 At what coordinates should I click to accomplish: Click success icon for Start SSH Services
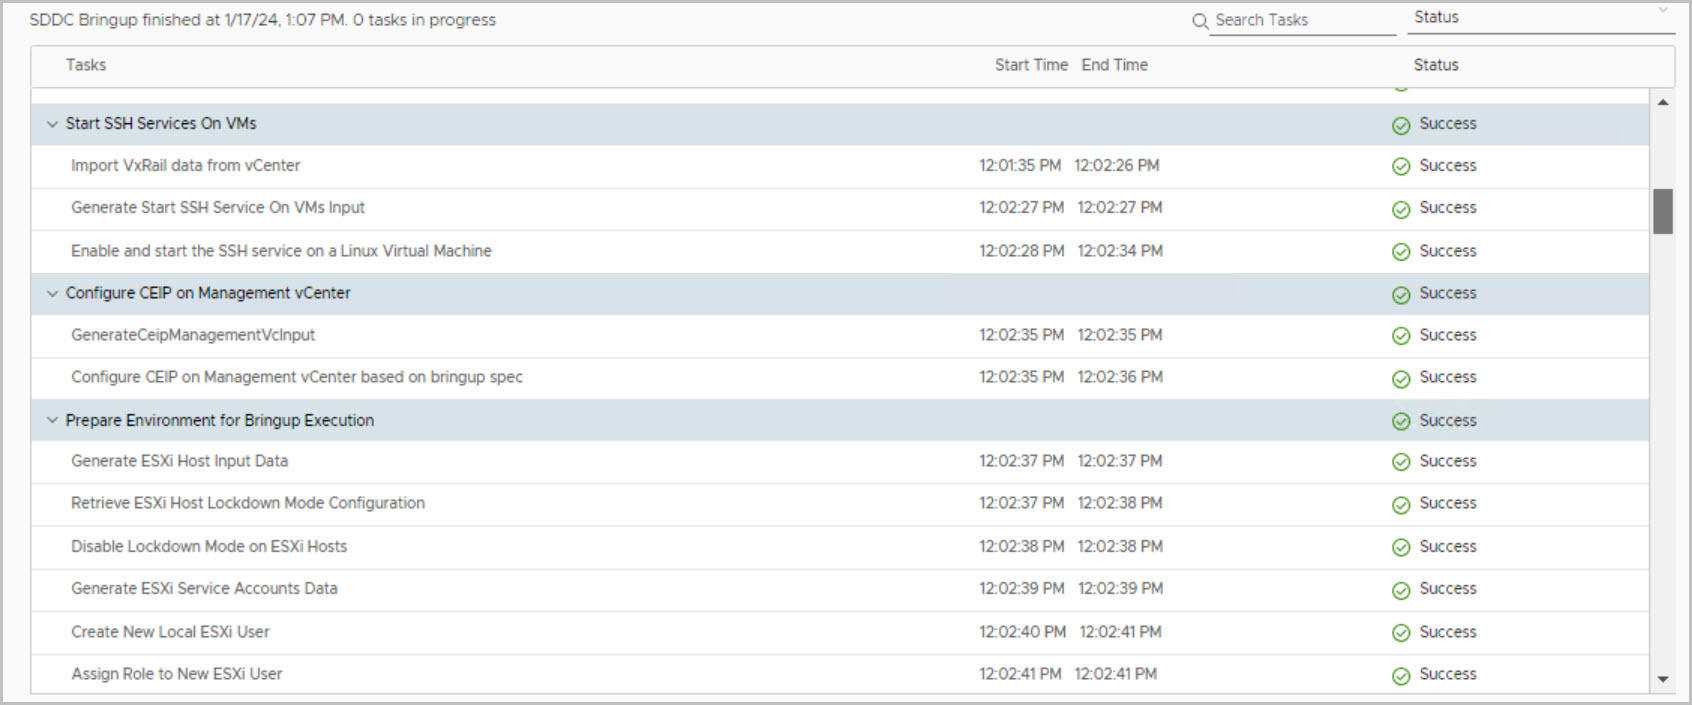click(x=1401, y=125)
